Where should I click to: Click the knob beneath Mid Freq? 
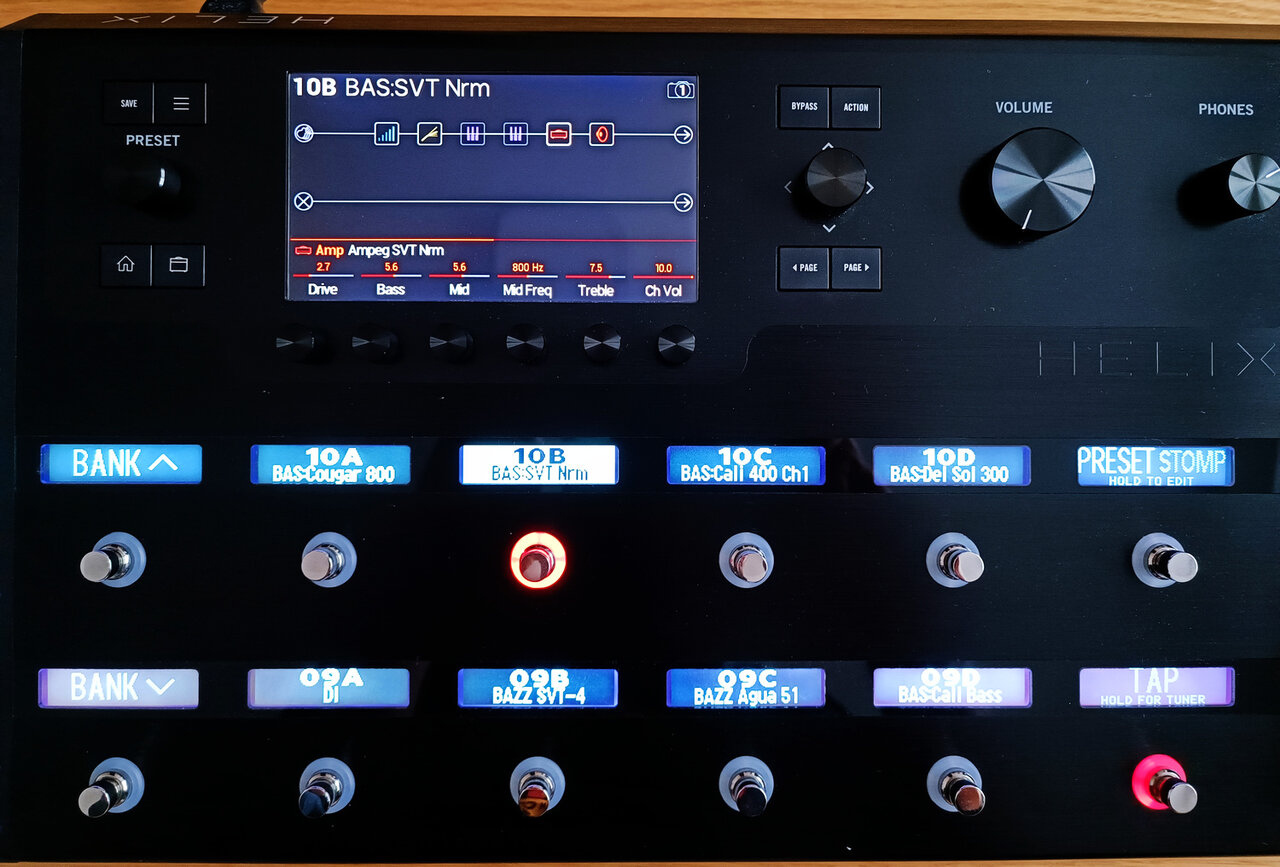point(526,343)
